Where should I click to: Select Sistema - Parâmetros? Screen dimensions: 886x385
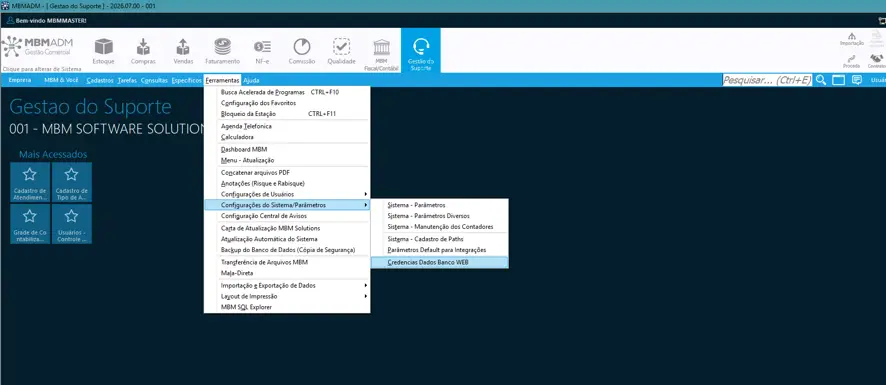[440, 205]
